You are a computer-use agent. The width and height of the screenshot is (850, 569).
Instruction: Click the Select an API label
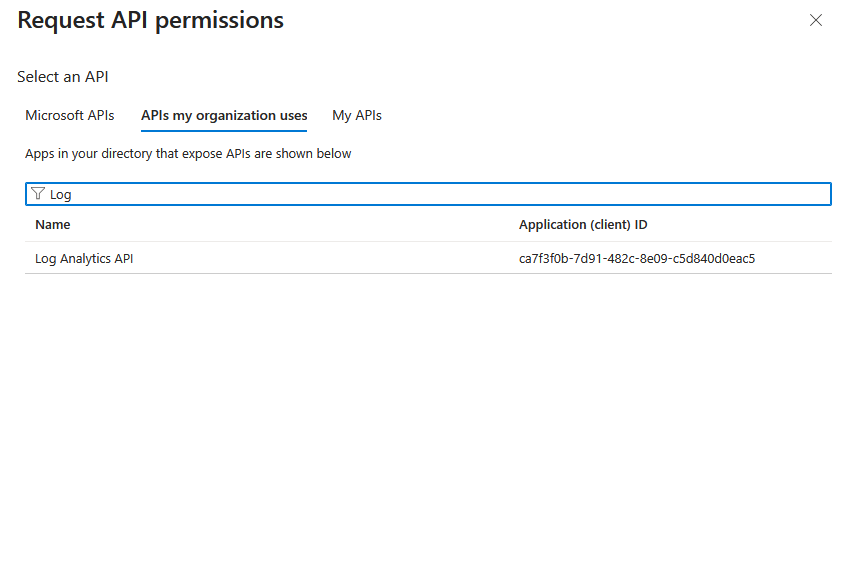pyautogui.click(x=63, y=77)
